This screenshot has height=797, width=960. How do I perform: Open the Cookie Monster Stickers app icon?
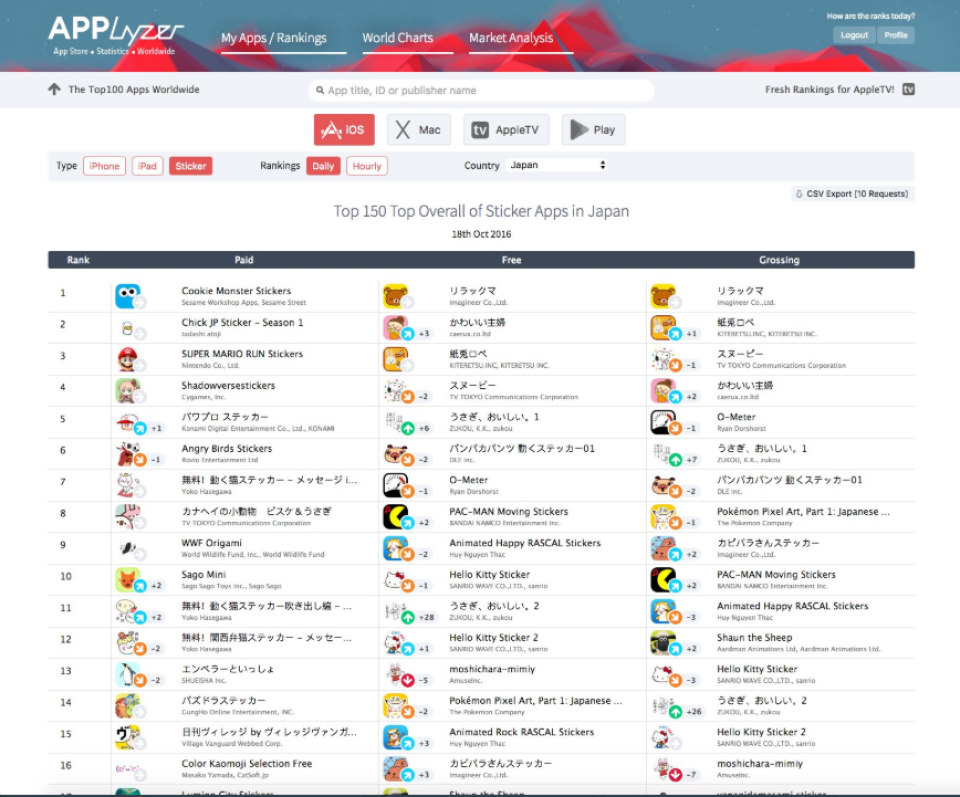(129, 293)
